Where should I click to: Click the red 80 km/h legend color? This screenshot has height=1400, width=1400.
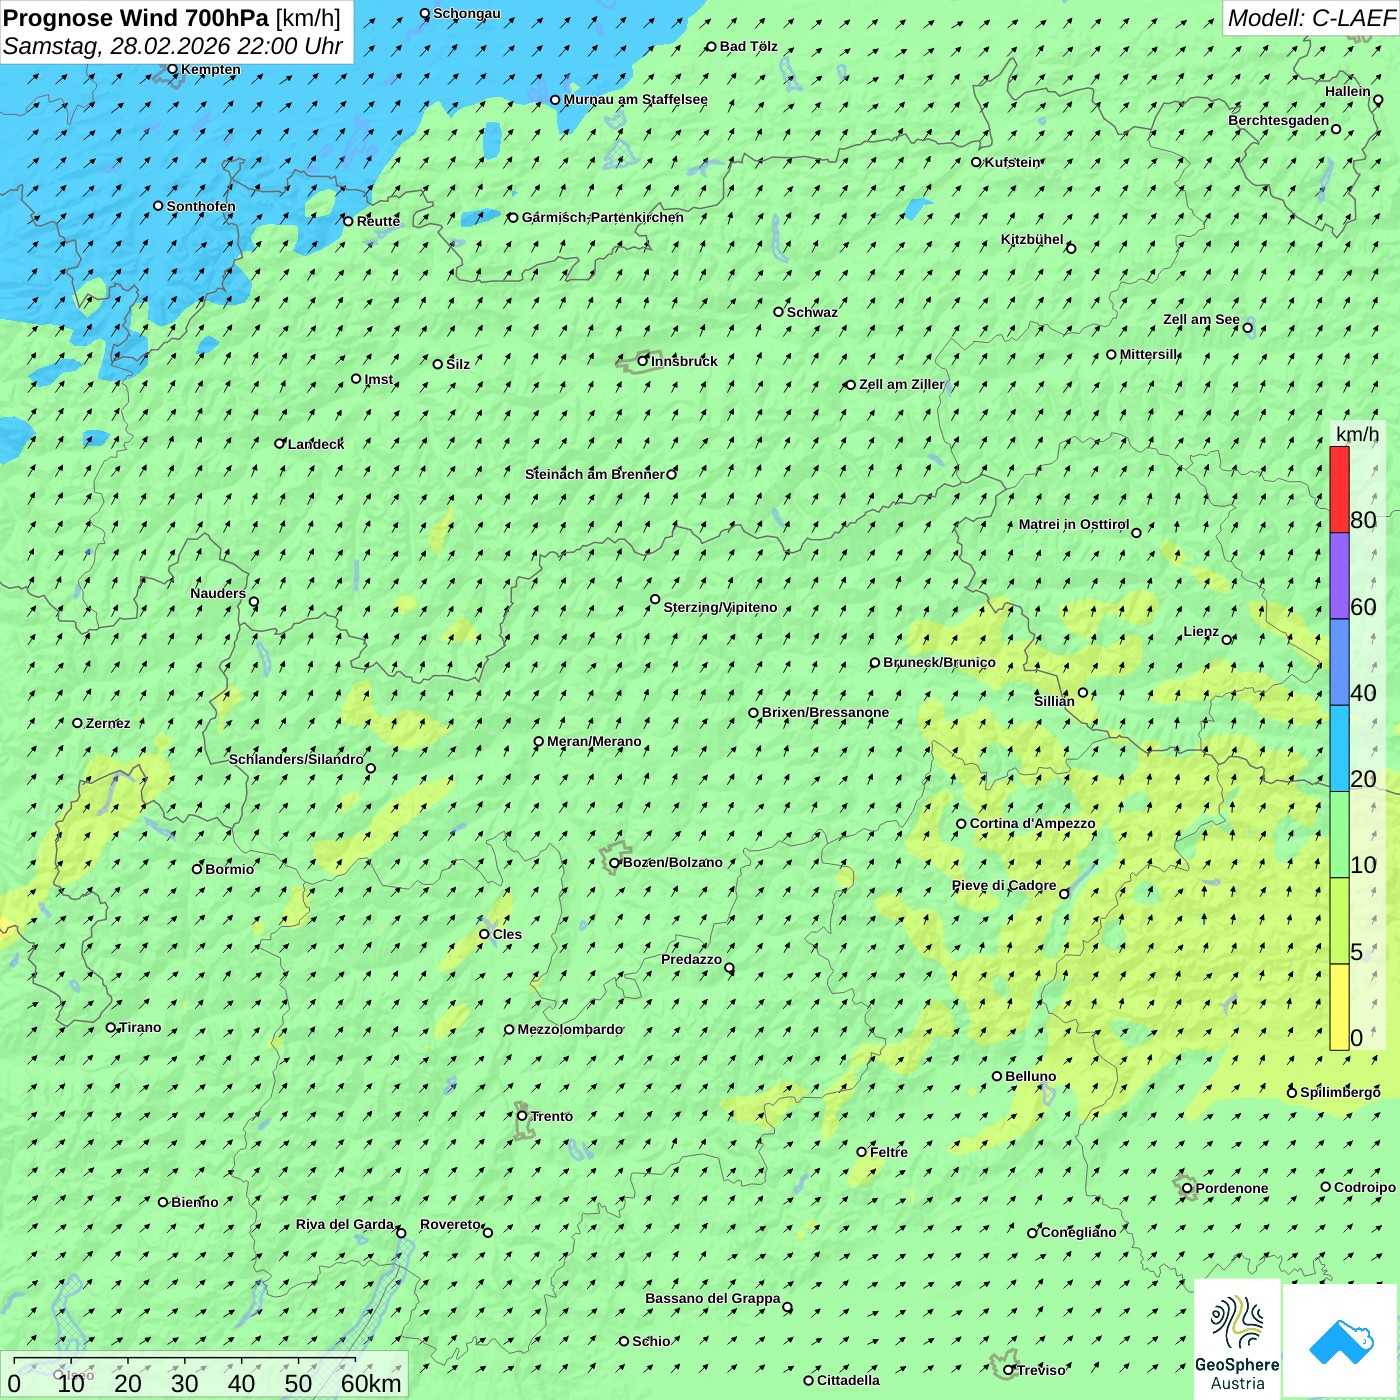click(x=1339, y=489)
